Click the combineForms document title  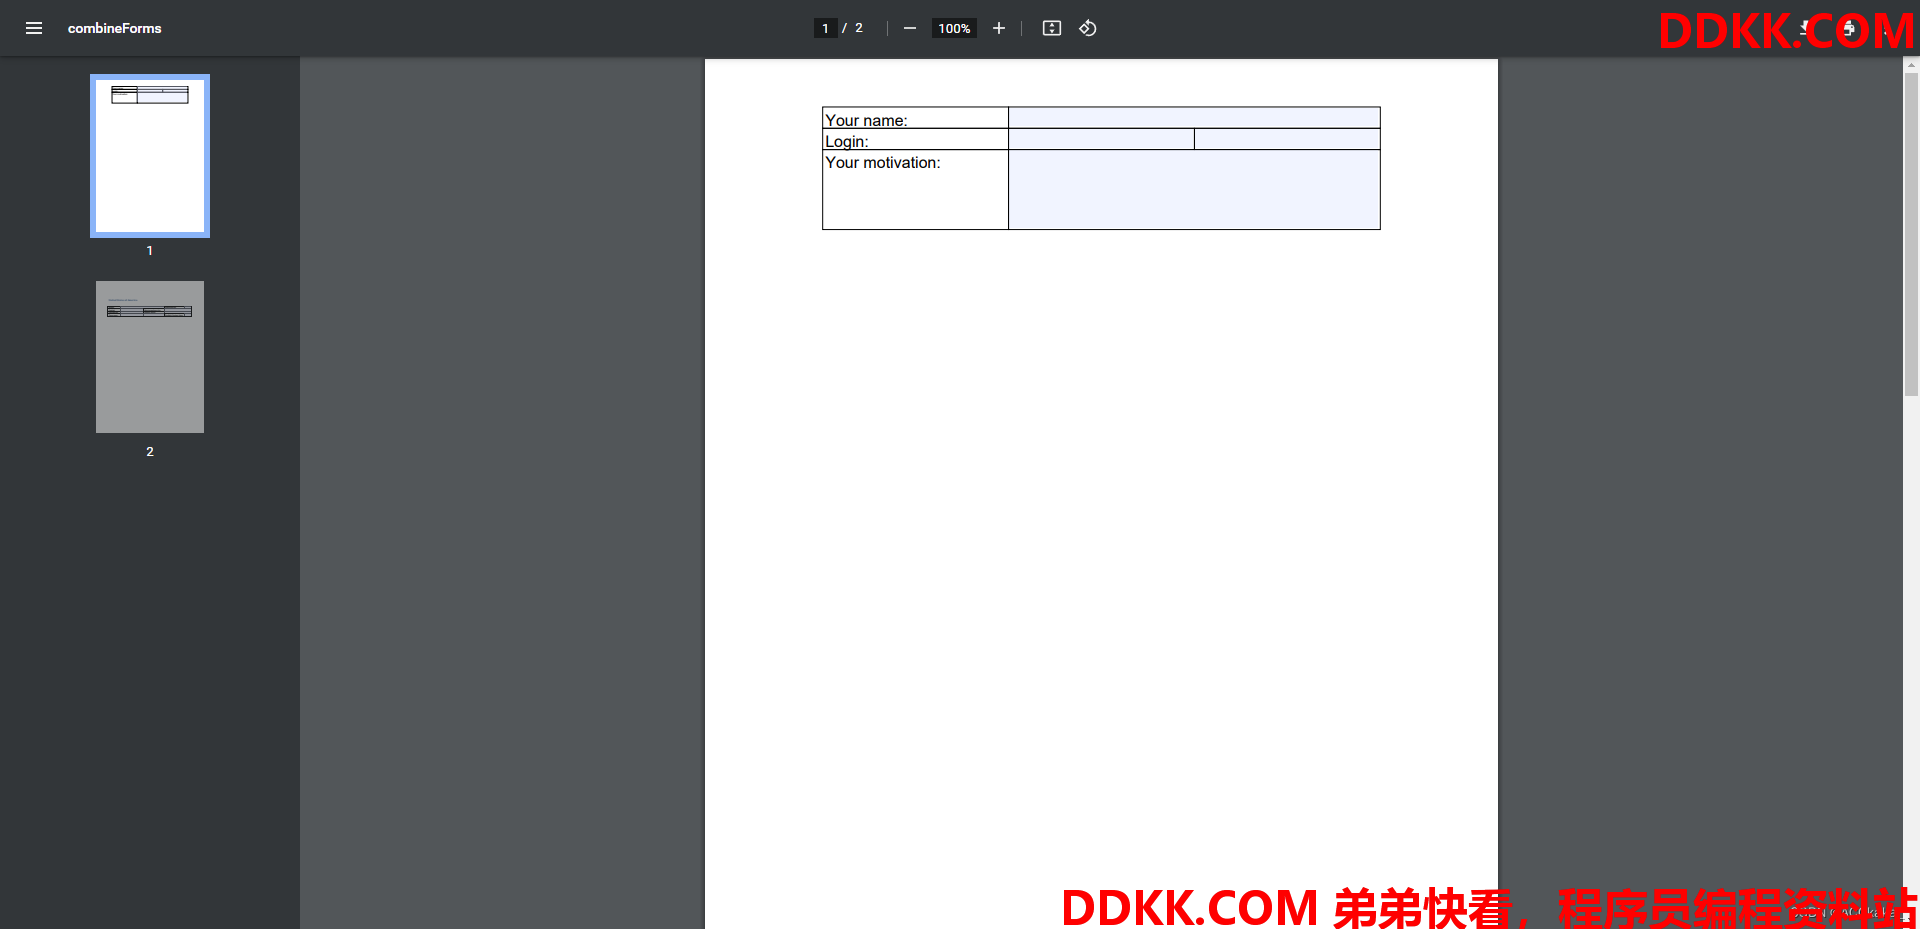coord(114,28)
